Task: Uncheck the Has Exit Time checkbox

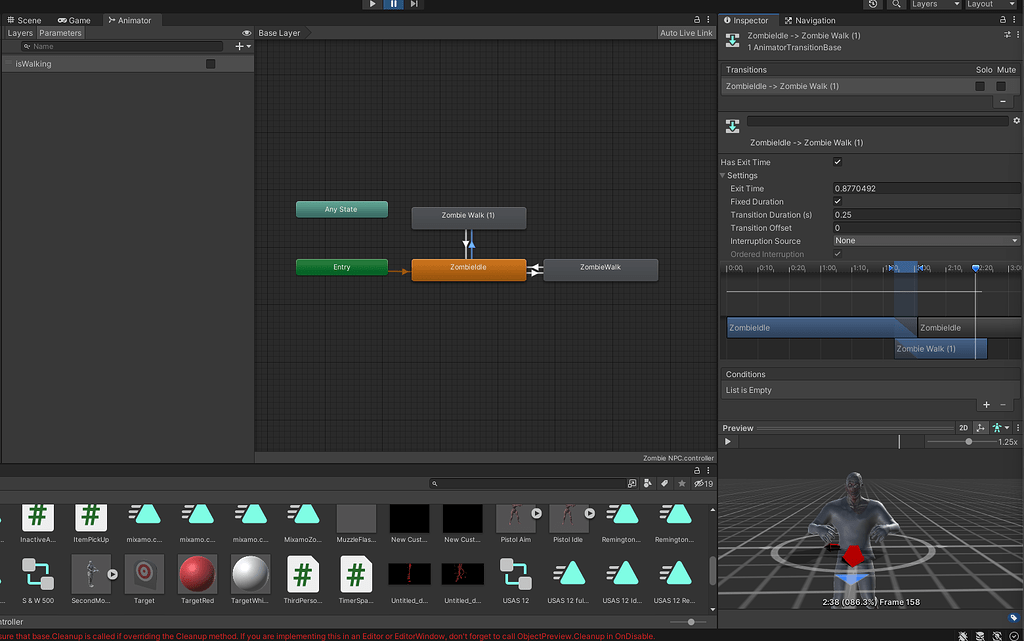Action: coord(837,162)
